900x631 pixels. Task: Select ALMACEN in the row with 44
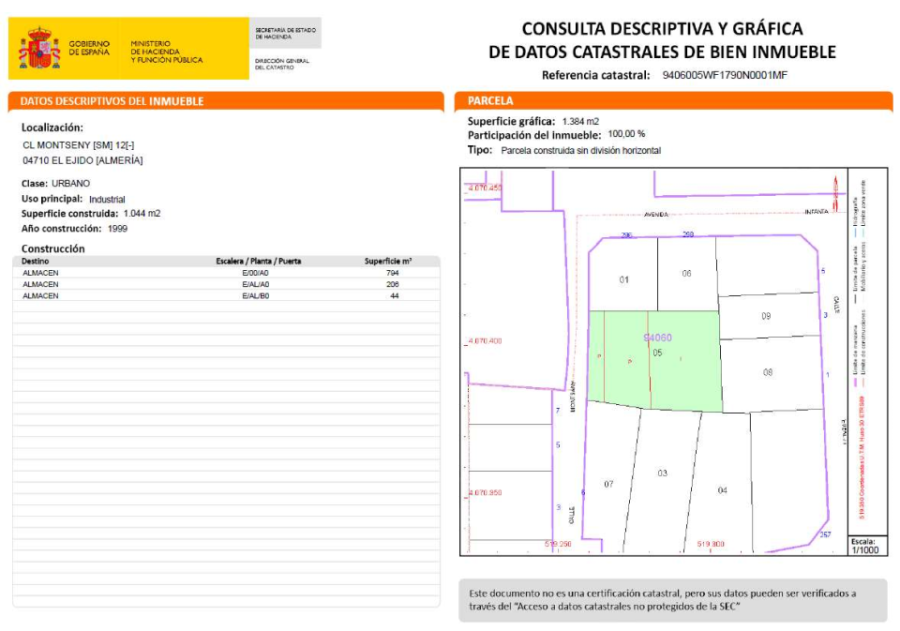(40, 296)
